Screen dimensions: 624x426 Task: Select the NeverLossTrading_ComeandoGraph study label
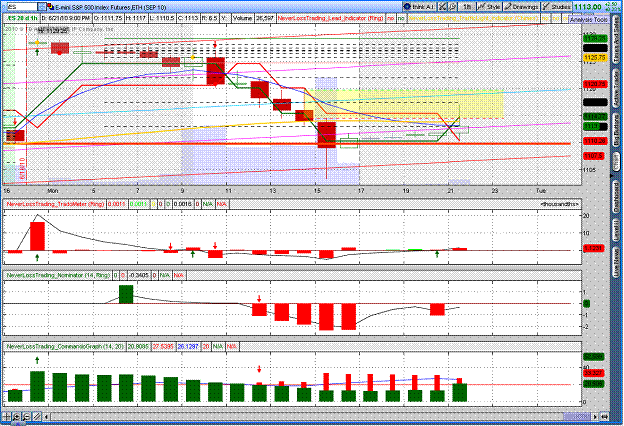(x=60, y=345)
